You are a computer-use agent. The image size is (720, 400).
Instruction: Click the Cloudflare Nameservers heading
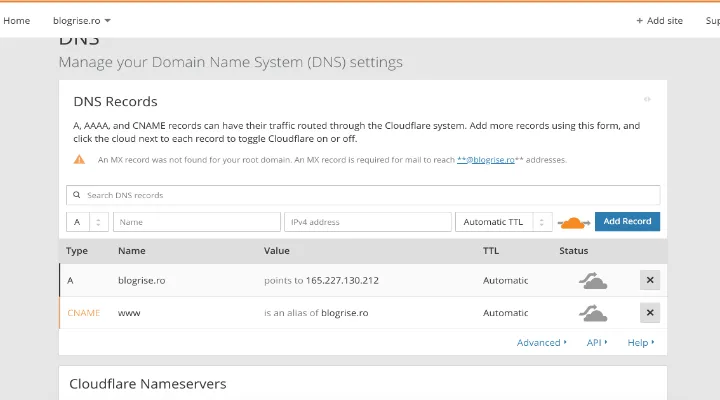coord(147,384)
